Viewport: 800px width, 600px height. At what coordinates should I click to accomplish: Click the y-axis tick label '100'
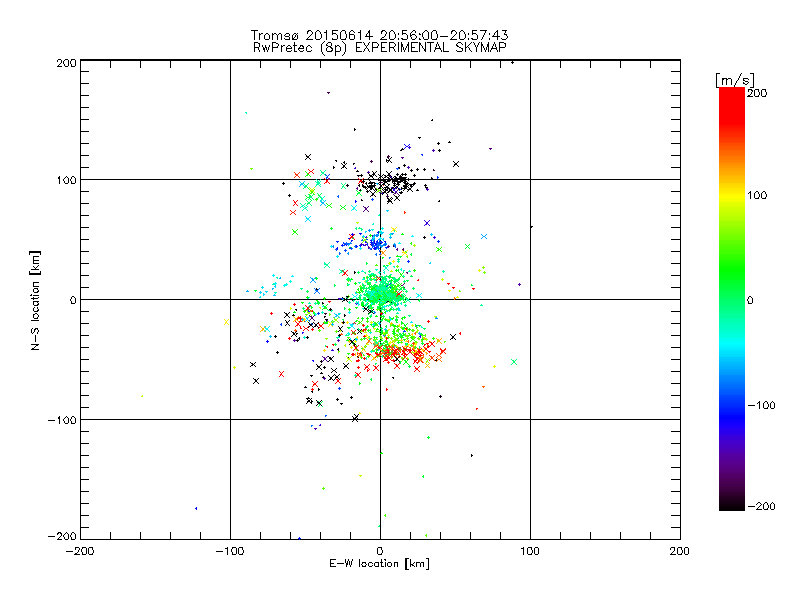(x=66, y=181)
